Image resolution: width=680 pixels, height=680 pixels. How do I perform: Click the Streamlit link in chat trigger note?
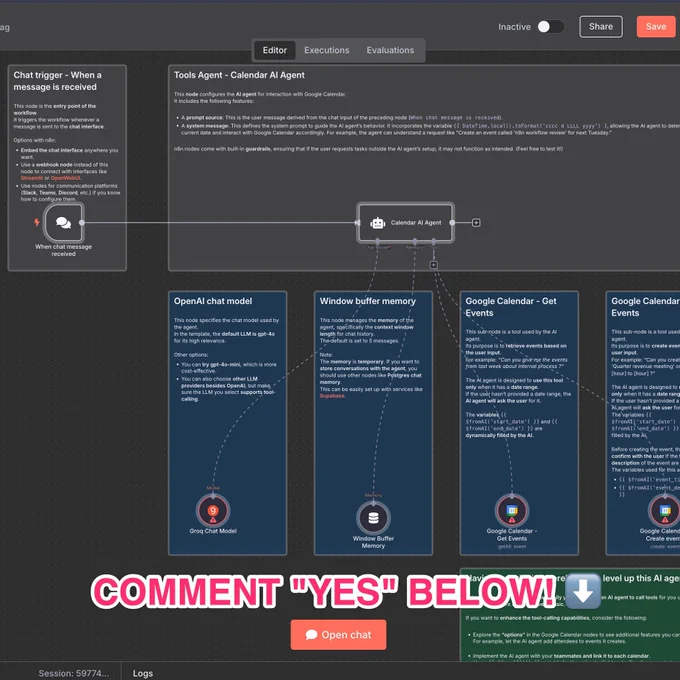point(32,178)
